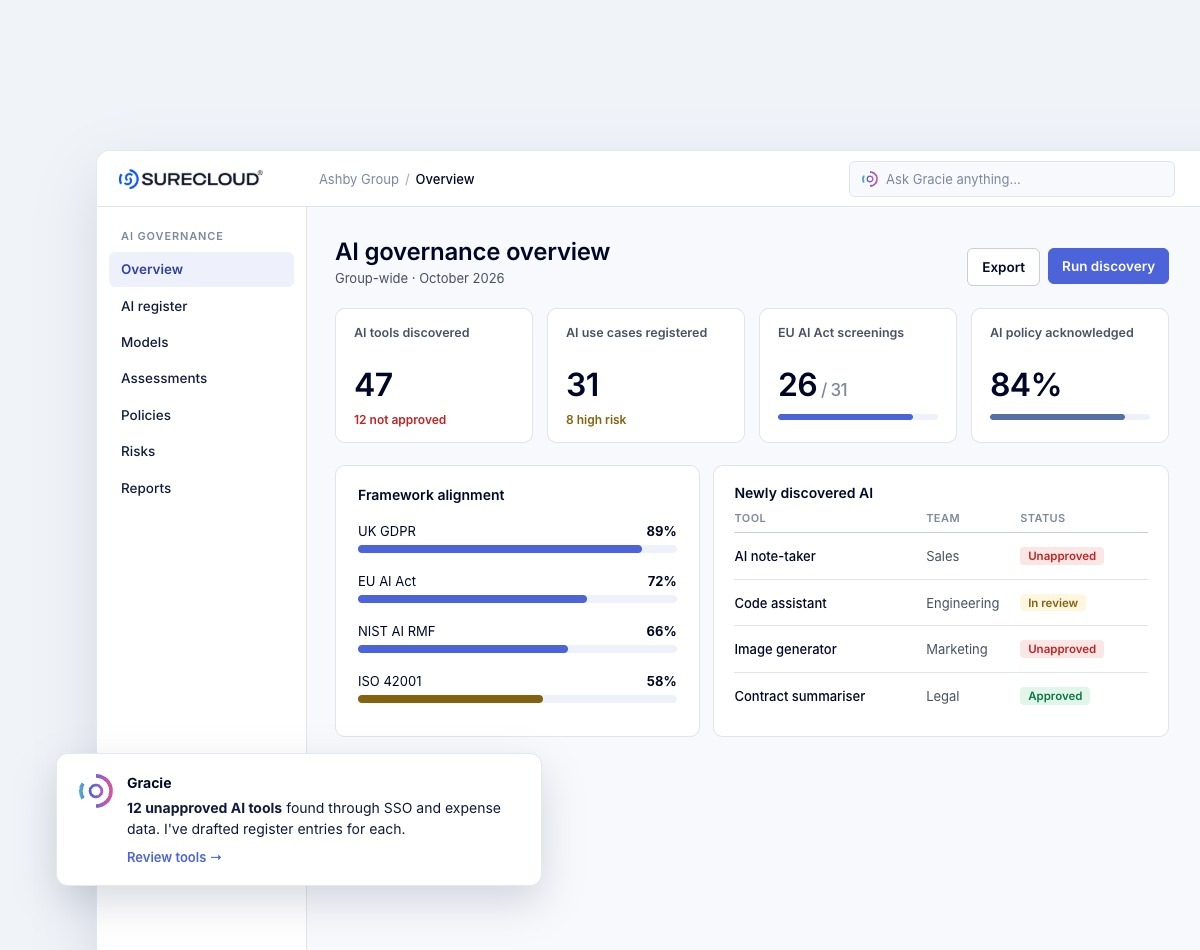Follow the Review tools link
The image size is (1200, 950).
(x=174, y=857)
